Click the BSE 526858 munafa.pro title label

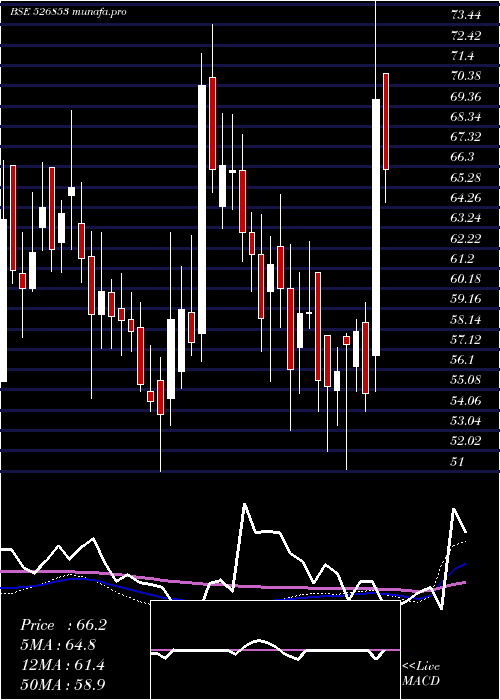68,12
